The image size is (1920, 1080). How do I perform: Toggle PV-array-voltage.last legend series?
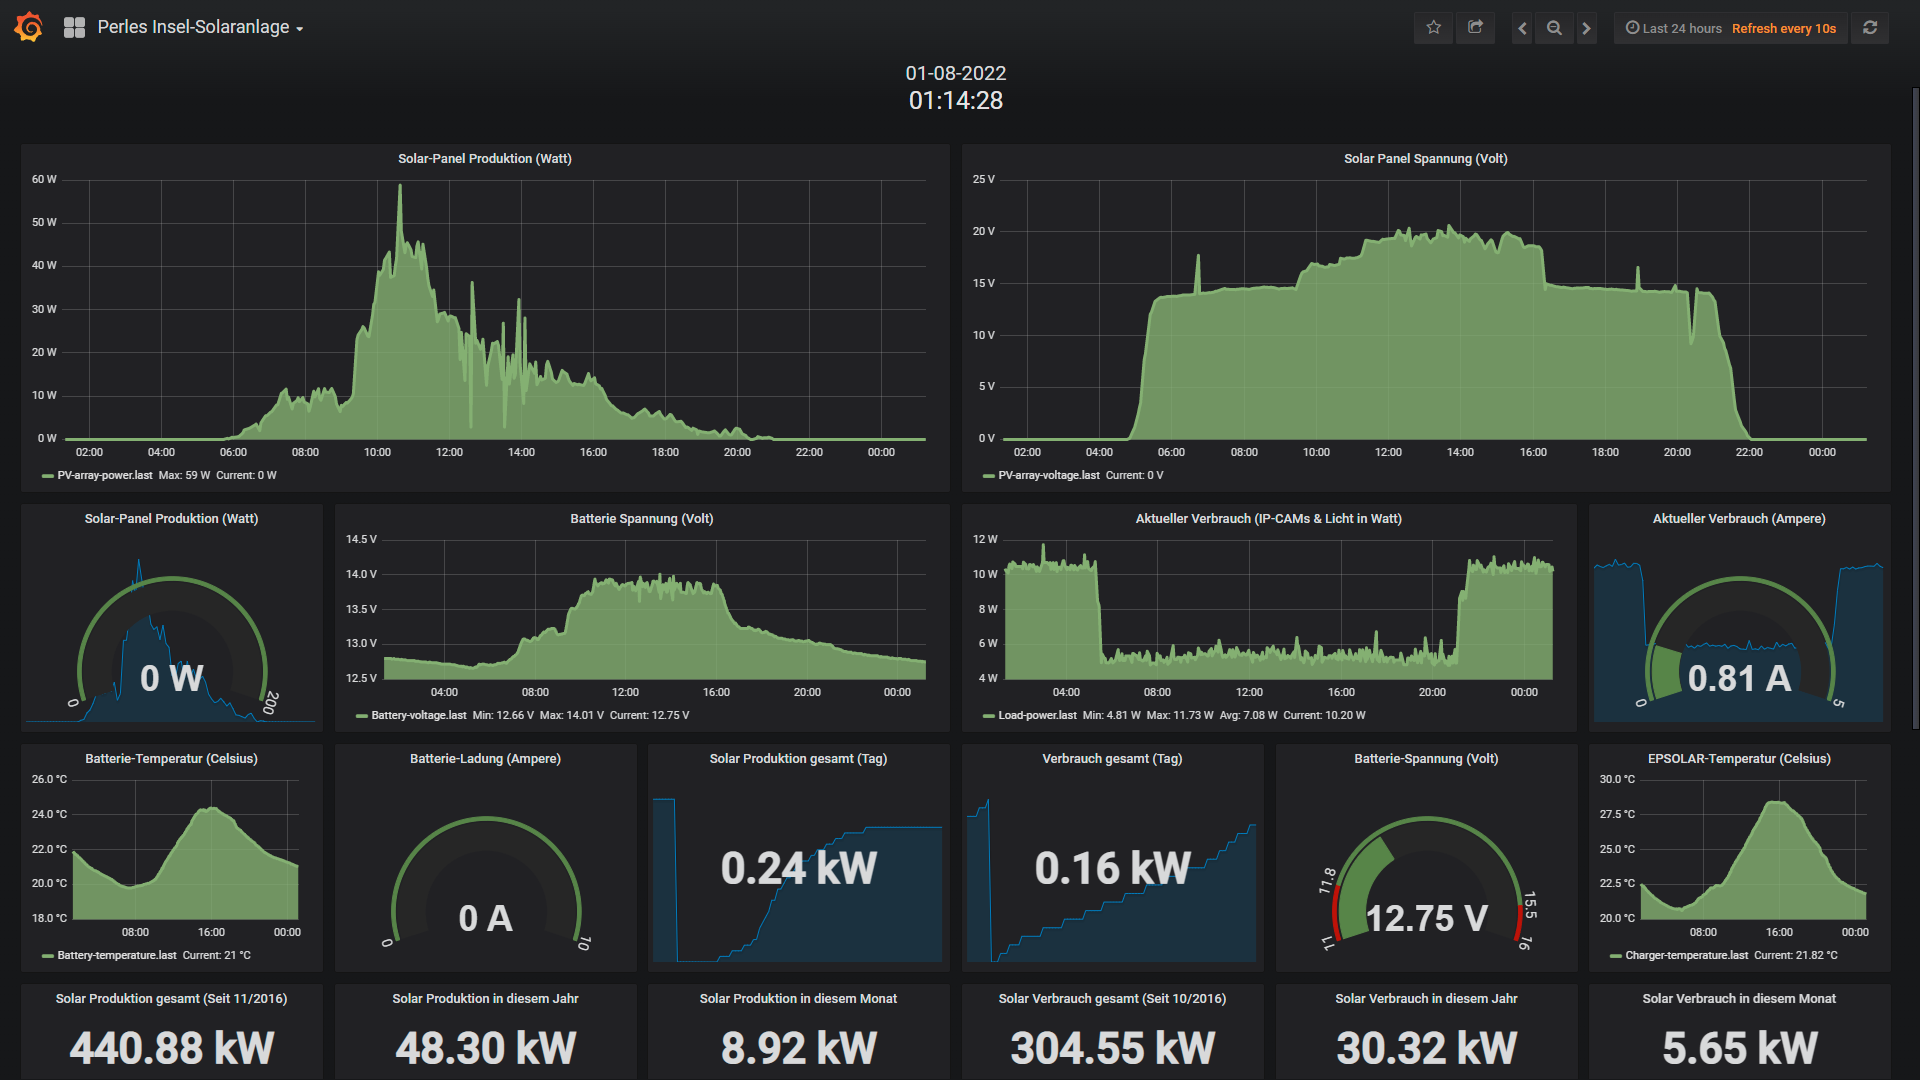tap(1047, 475)
